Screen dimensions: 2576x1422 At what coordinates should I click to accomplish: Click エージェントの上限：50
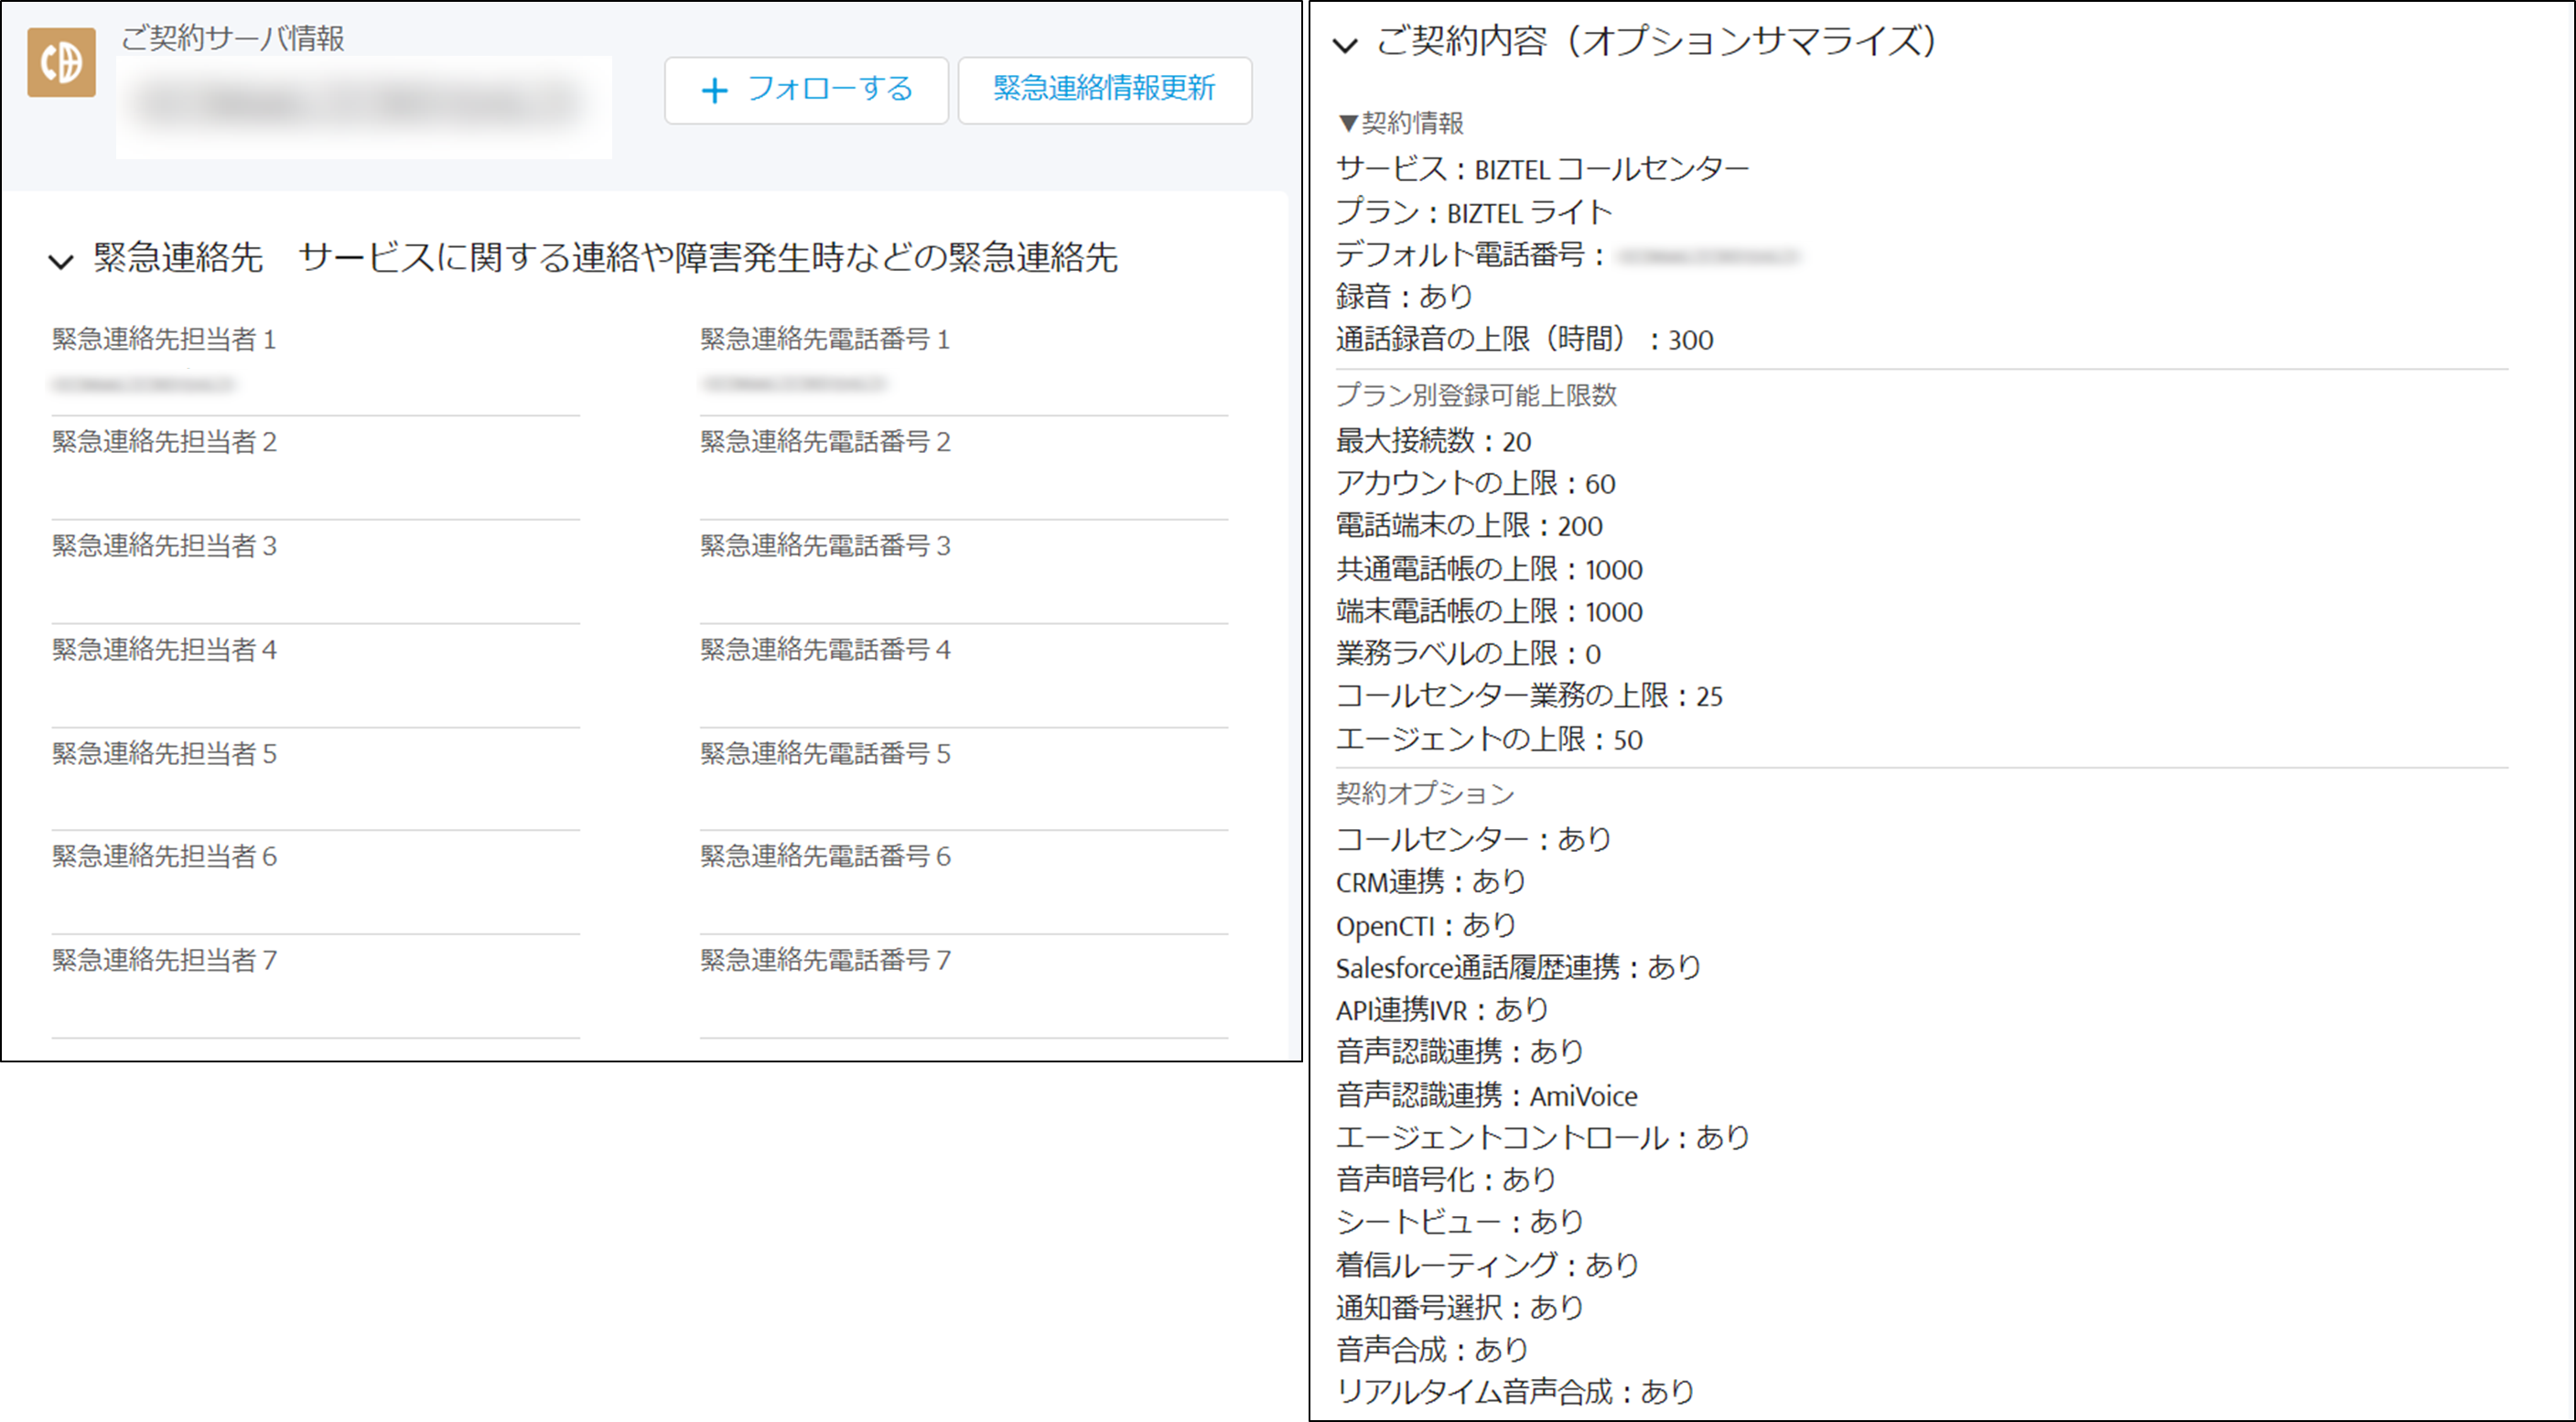pyautogui.click(x=1489, y=739)
